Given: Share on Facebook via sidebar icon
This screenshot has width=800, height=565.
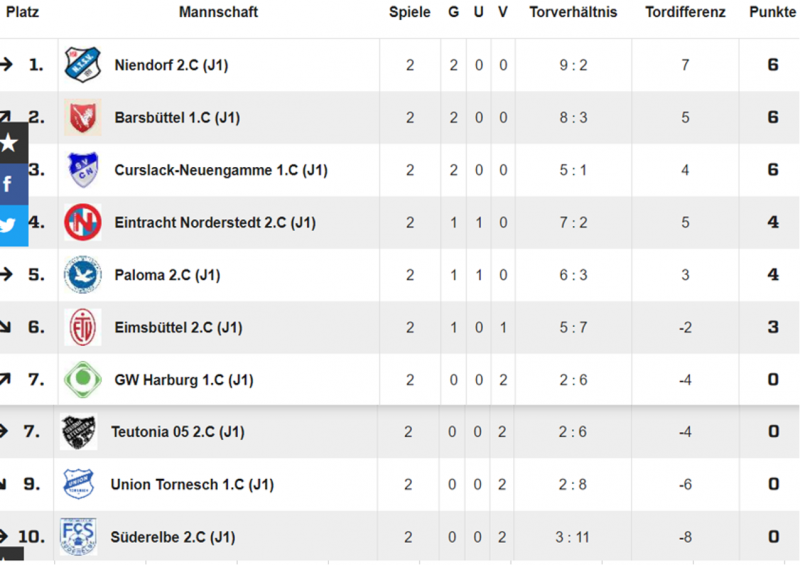Looking at the screenshot, I should [x=10, y=184].
